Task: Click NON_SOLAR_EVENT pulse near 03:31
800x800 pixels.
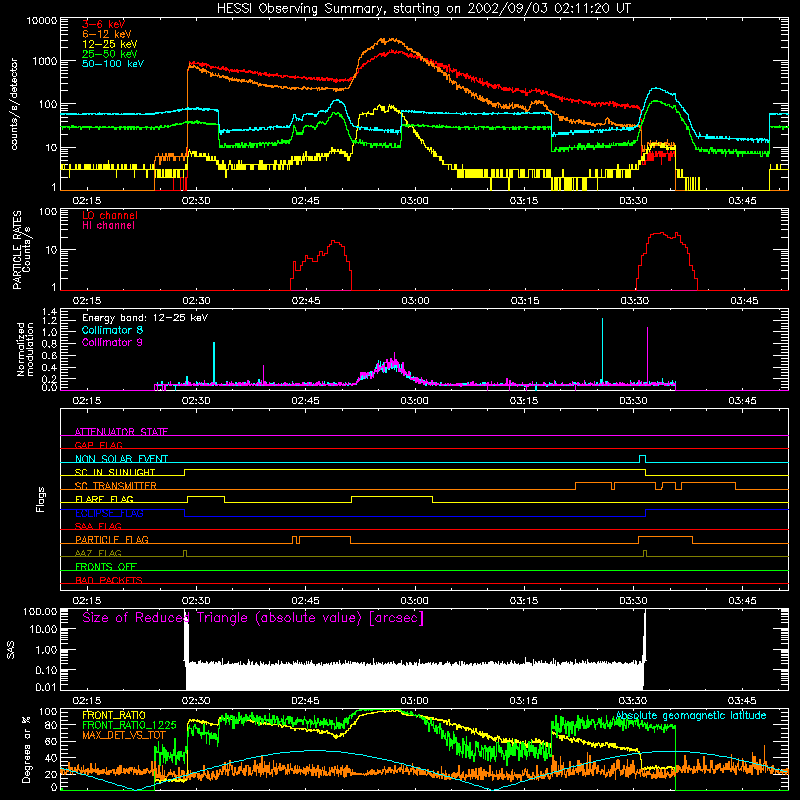Action: (x=642, y=459)
